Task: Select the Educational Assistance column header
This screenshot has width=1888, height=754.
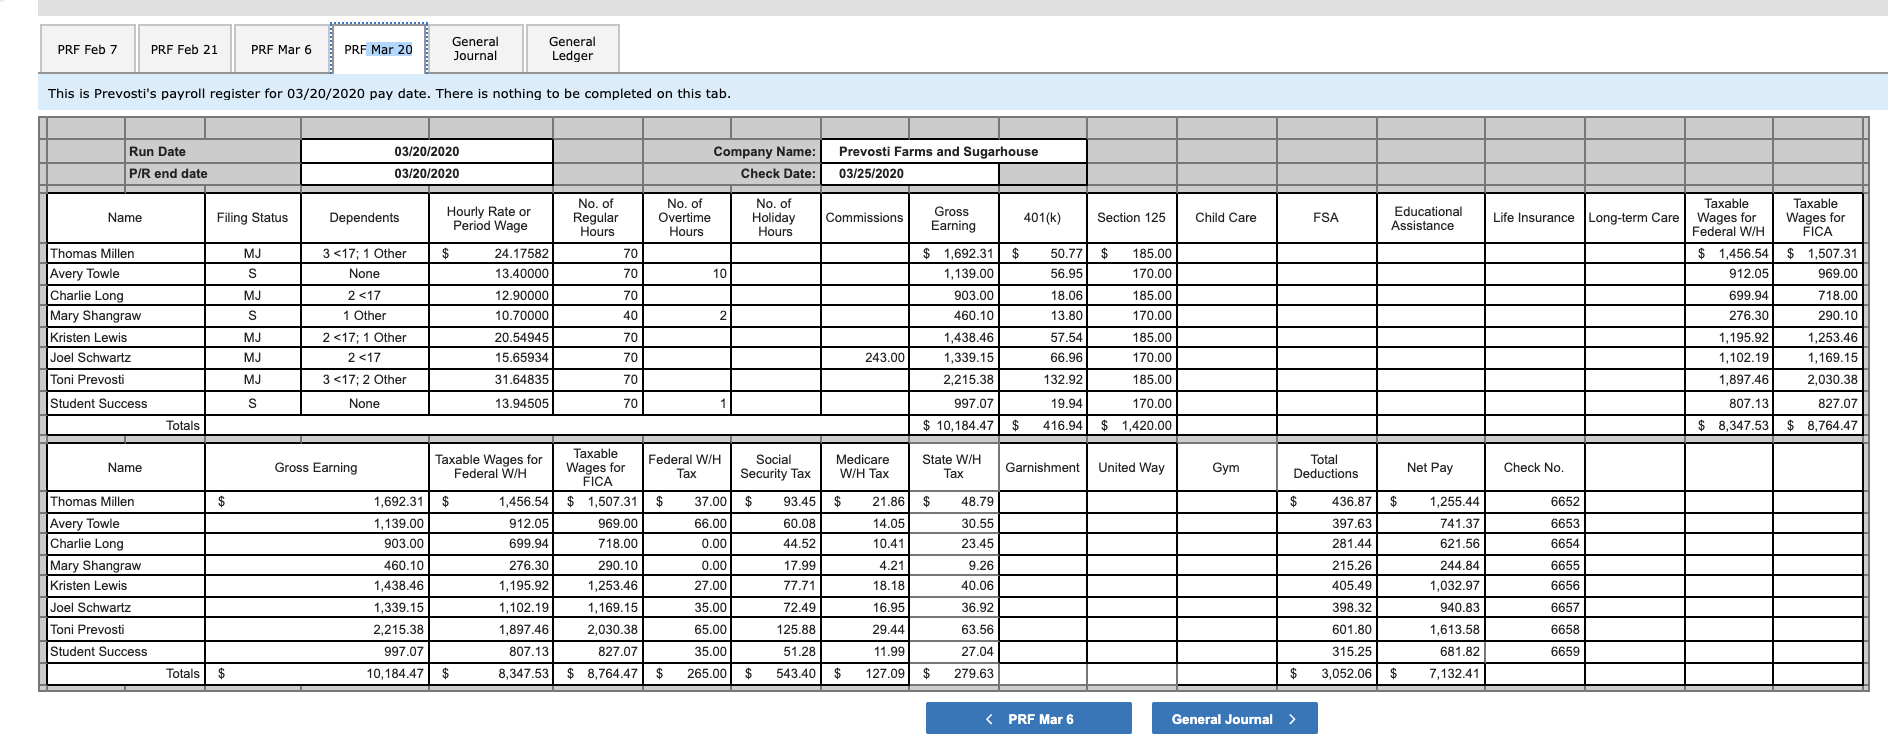Action: click(x=1429, y=217)
